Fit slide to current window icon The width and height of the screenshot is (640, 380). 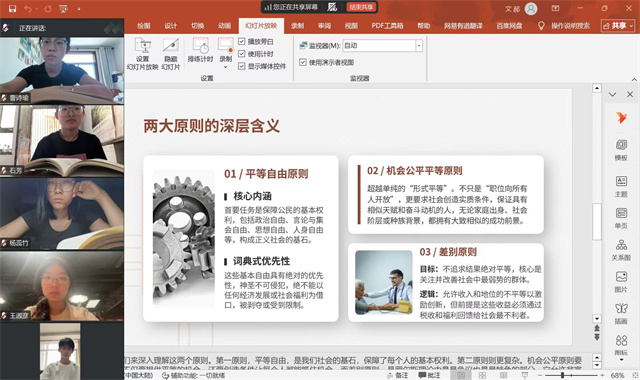pos(635,375)
